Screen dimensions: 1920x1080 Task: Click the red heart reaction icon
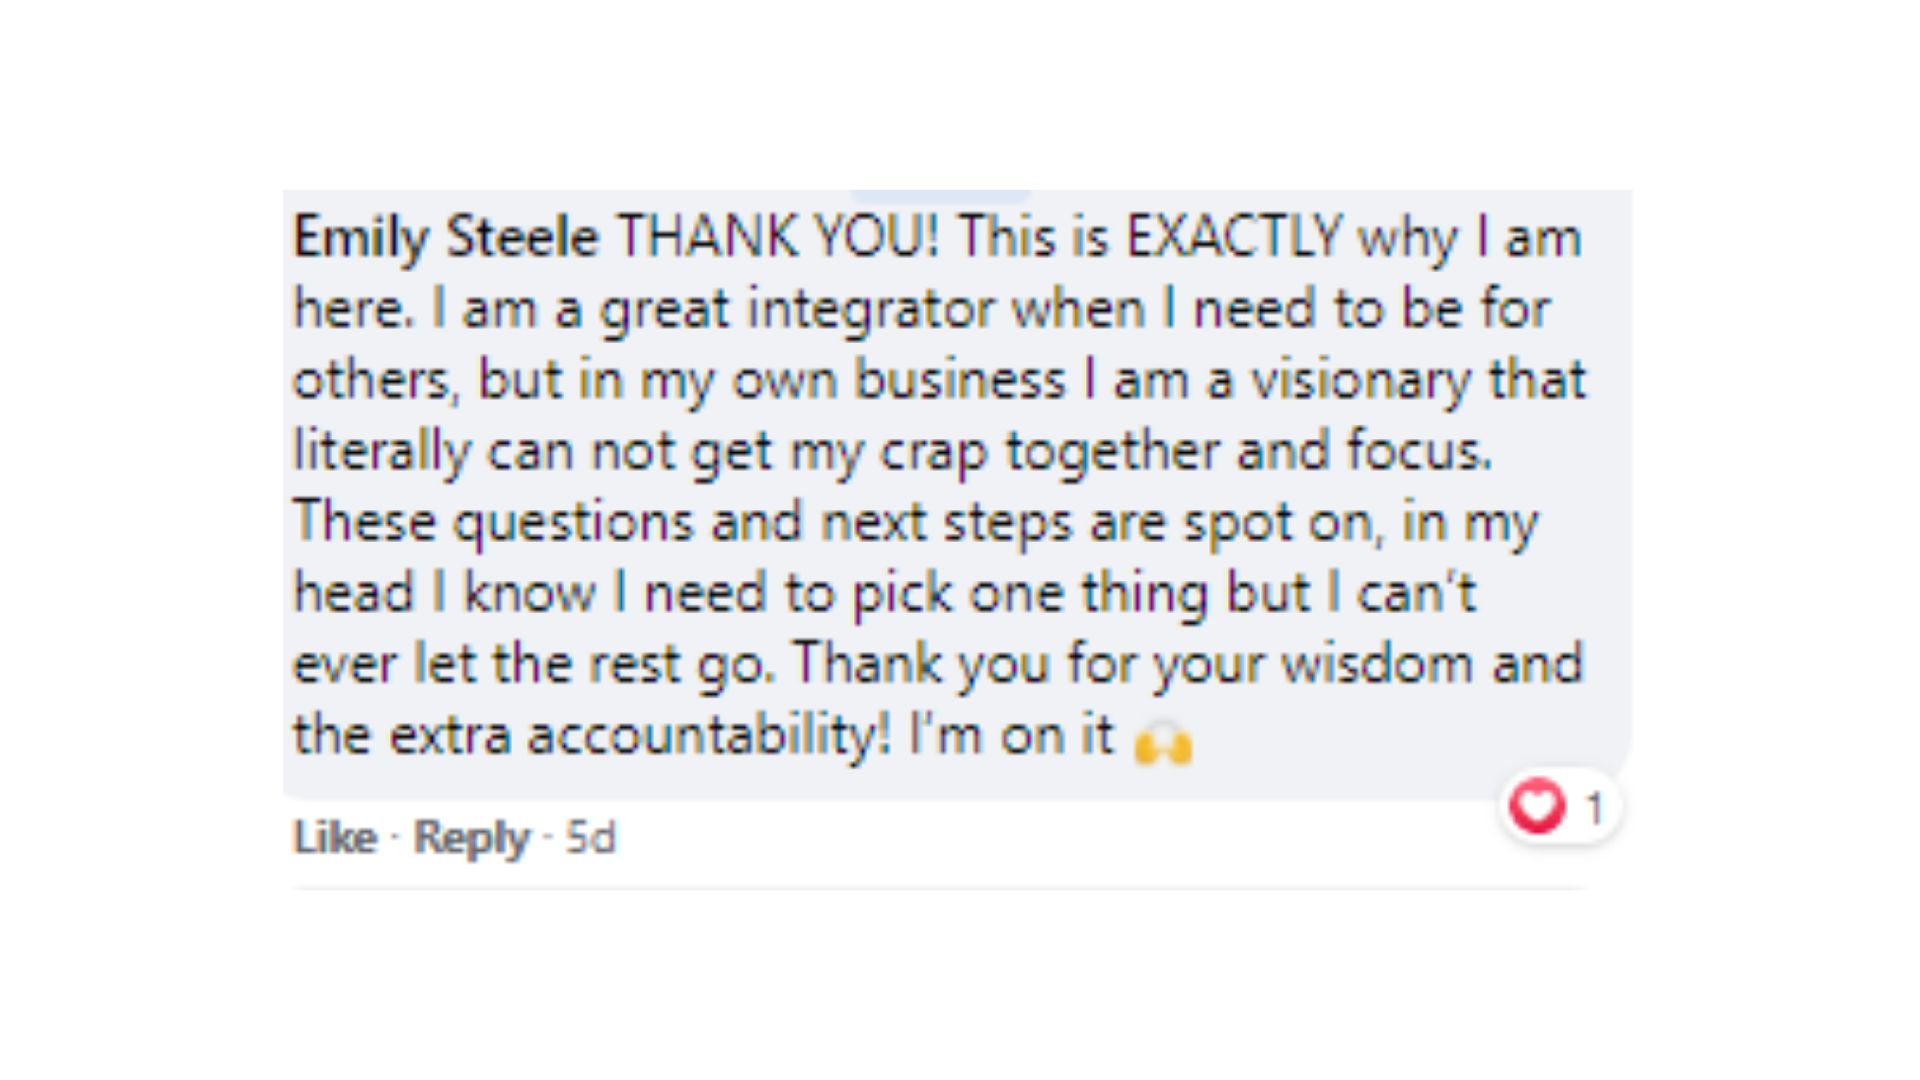[1537, 806]
